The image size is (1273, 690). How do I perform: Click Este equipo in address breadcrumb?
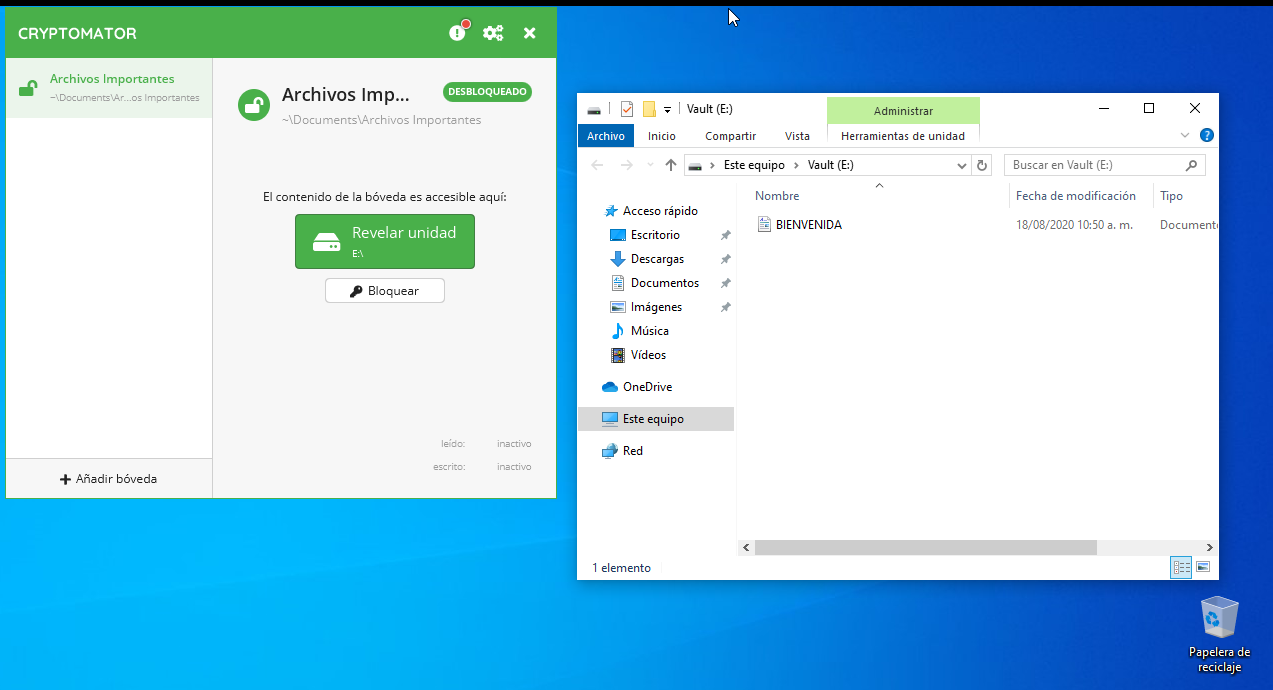(755, 165)
